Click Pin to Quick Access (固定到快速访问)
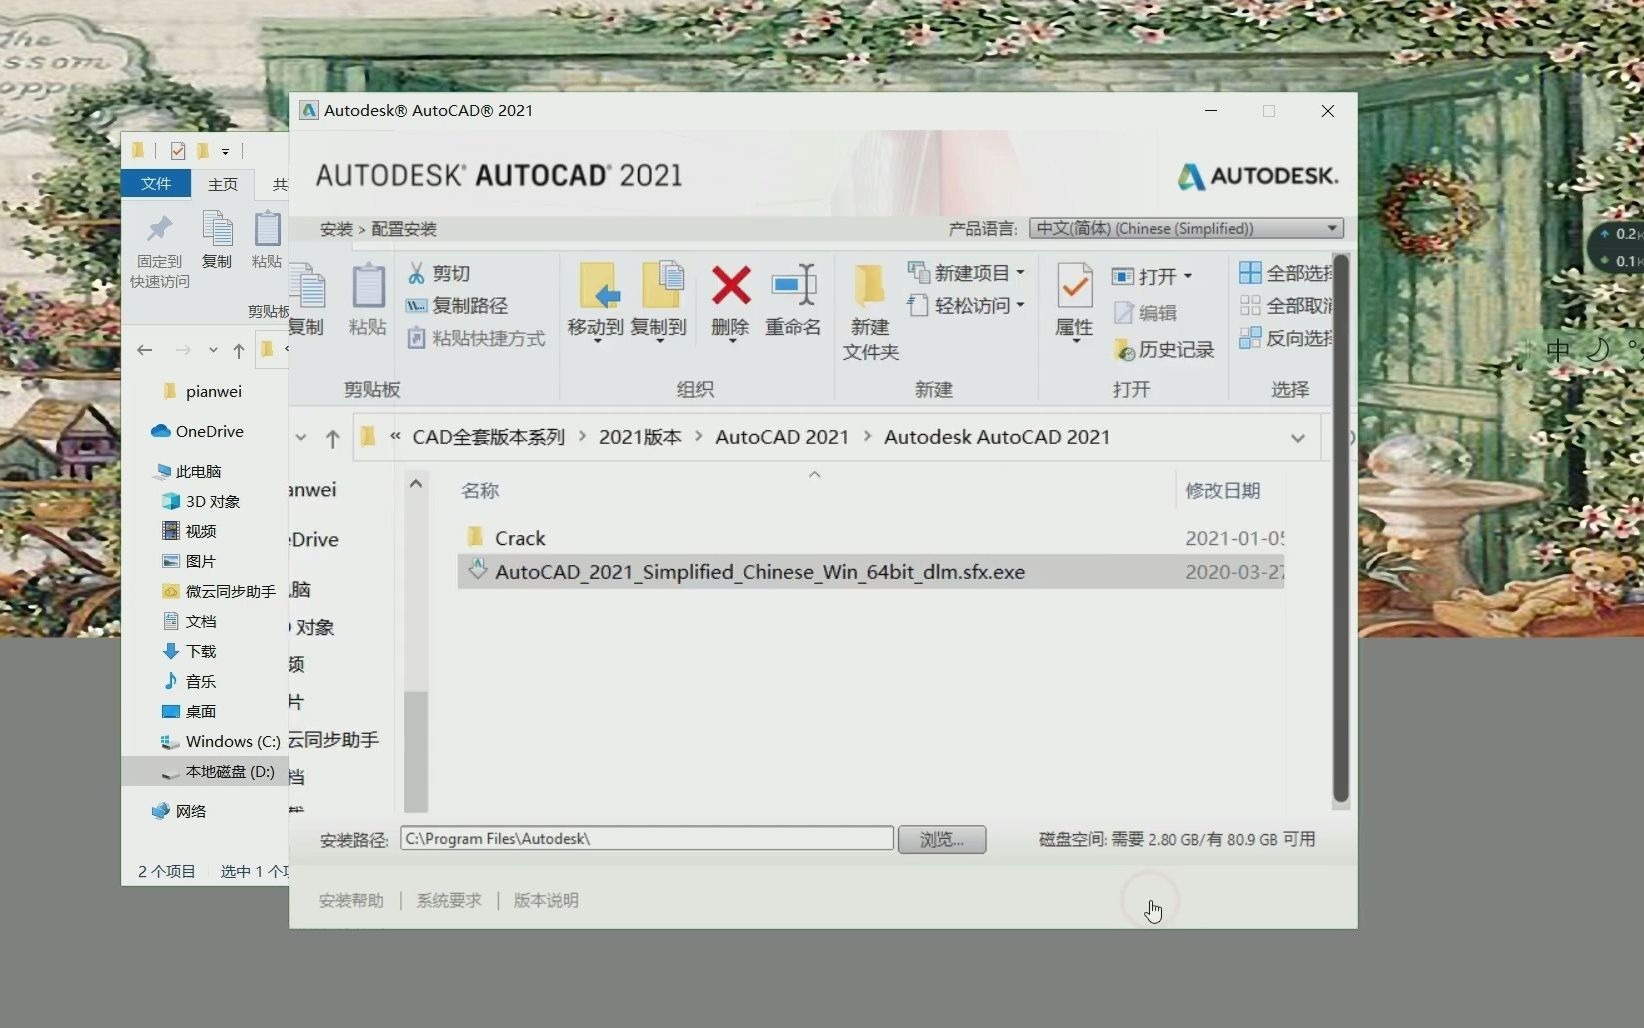 coord(160,251)
